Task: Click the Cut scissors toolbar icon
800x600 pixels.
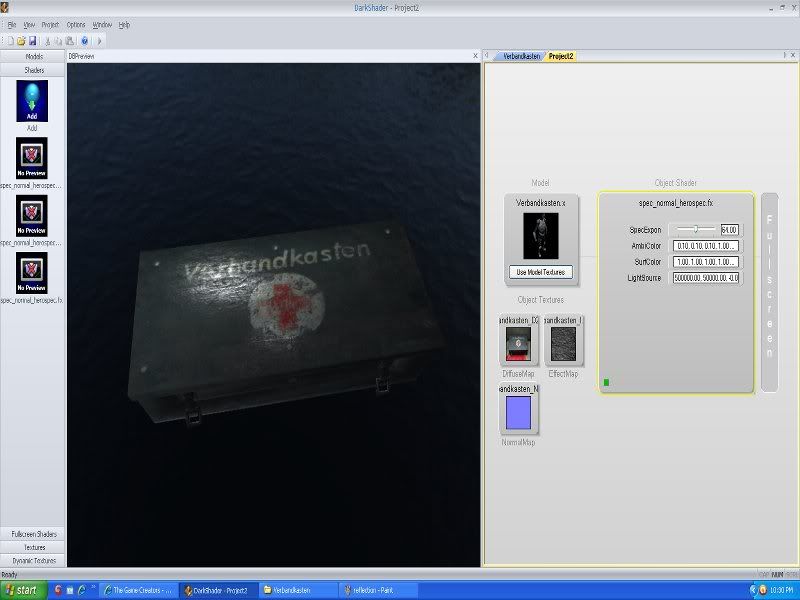Action: point(47,41)
